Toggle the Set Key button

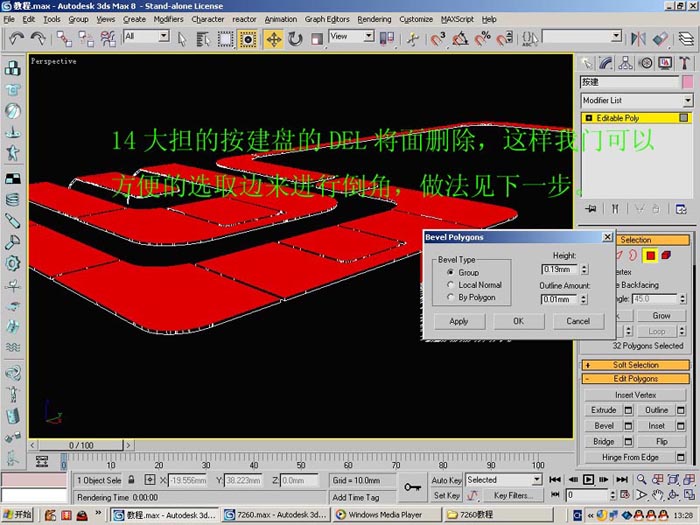point(446,495)
